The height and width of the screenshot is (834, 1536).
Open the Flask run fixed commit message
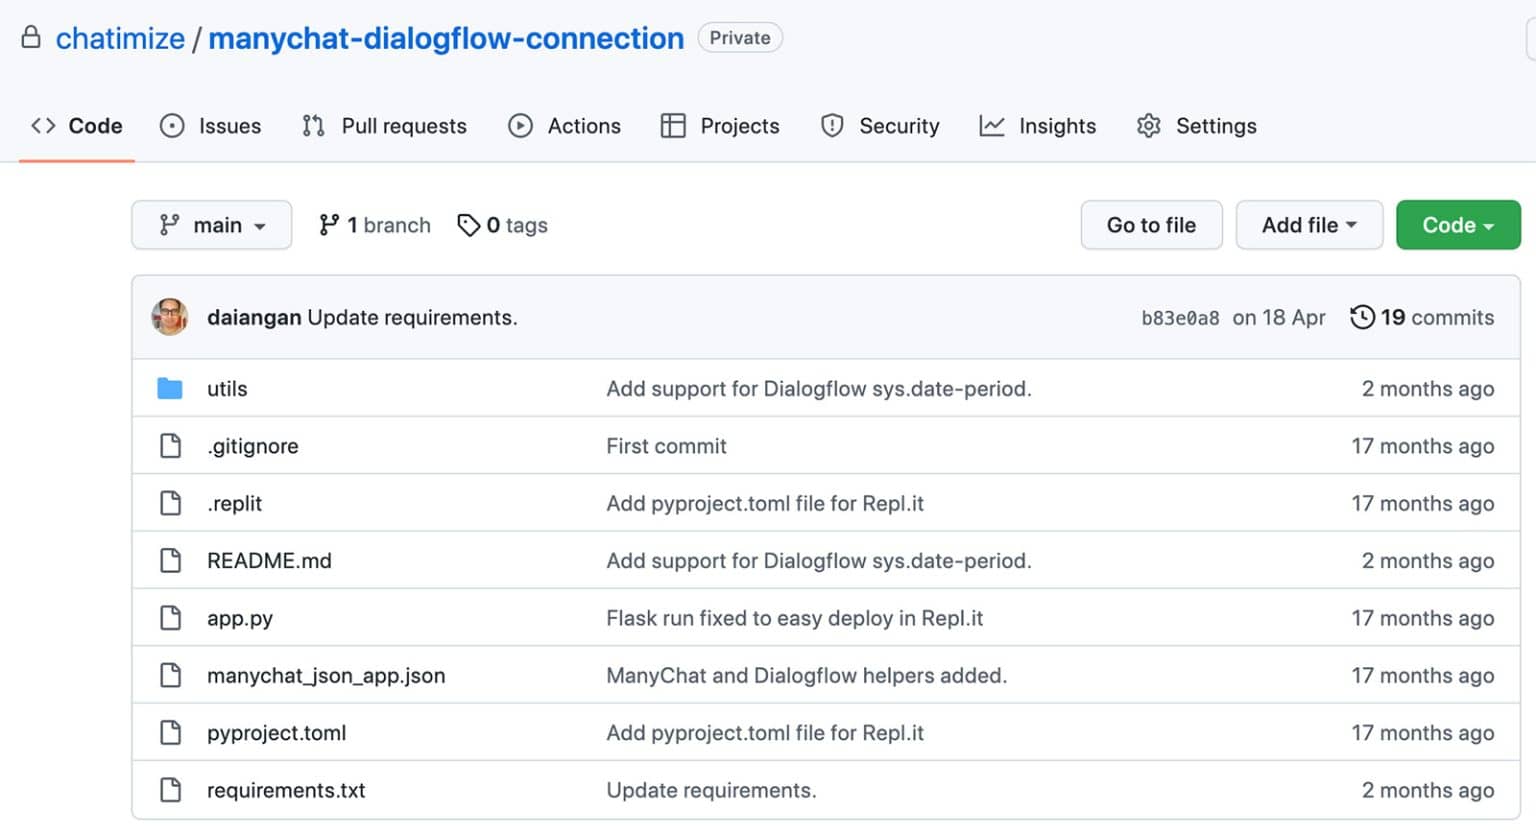[x=795, y=618]
